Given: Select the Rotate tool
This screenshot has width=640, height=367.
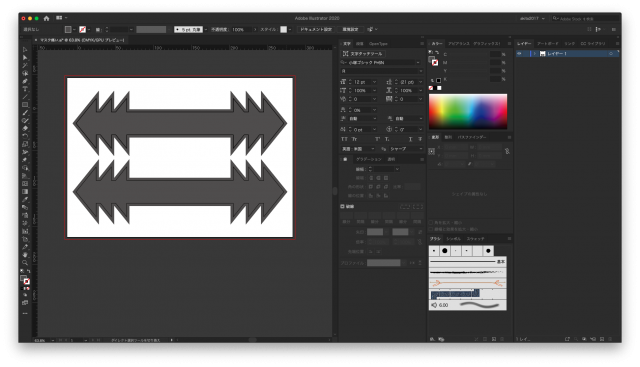Looking at the screenshot, I should coord(25,136).
